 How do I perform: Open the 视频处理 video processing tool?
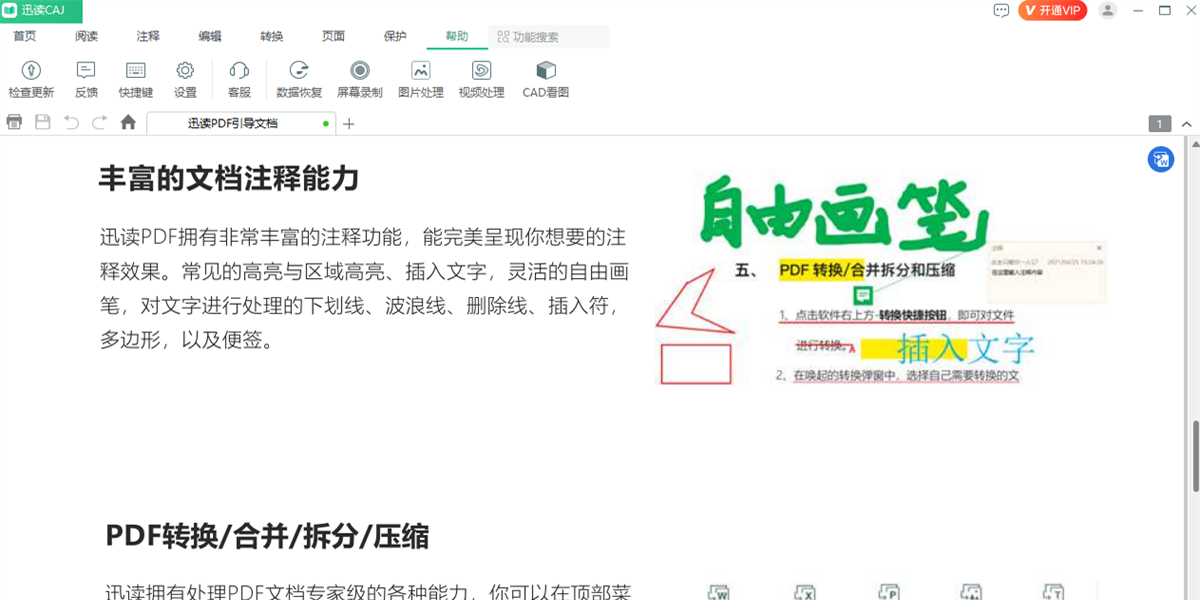click(481, 79)
